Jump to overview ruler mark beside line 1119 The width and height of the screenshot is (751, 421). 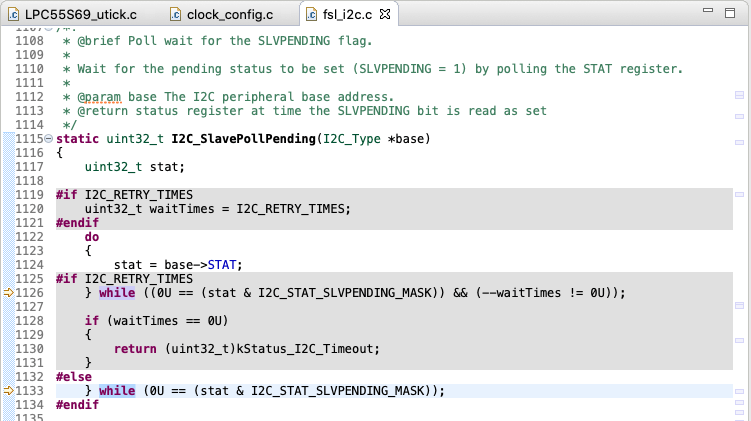[739, 196]
